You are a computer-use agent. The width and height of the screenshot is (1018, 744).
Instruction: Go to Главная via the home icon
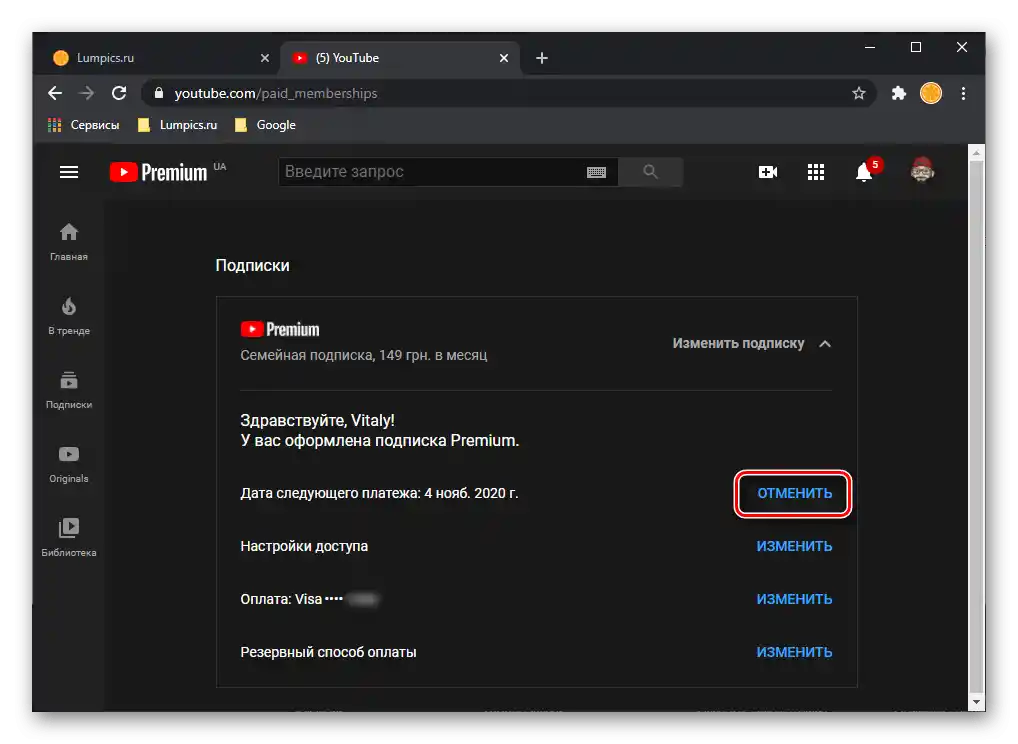coord(68,238)
